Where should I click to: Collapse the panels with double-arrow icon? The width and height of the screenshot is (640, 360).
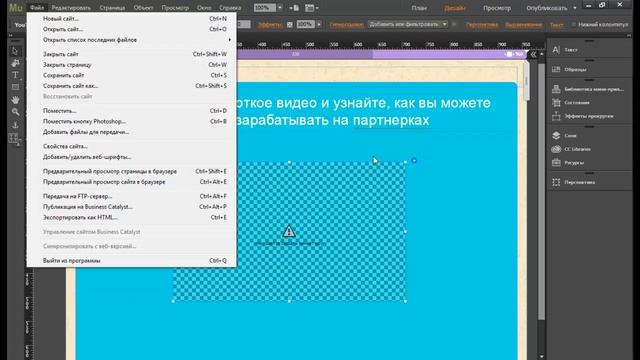pos(533,54)
